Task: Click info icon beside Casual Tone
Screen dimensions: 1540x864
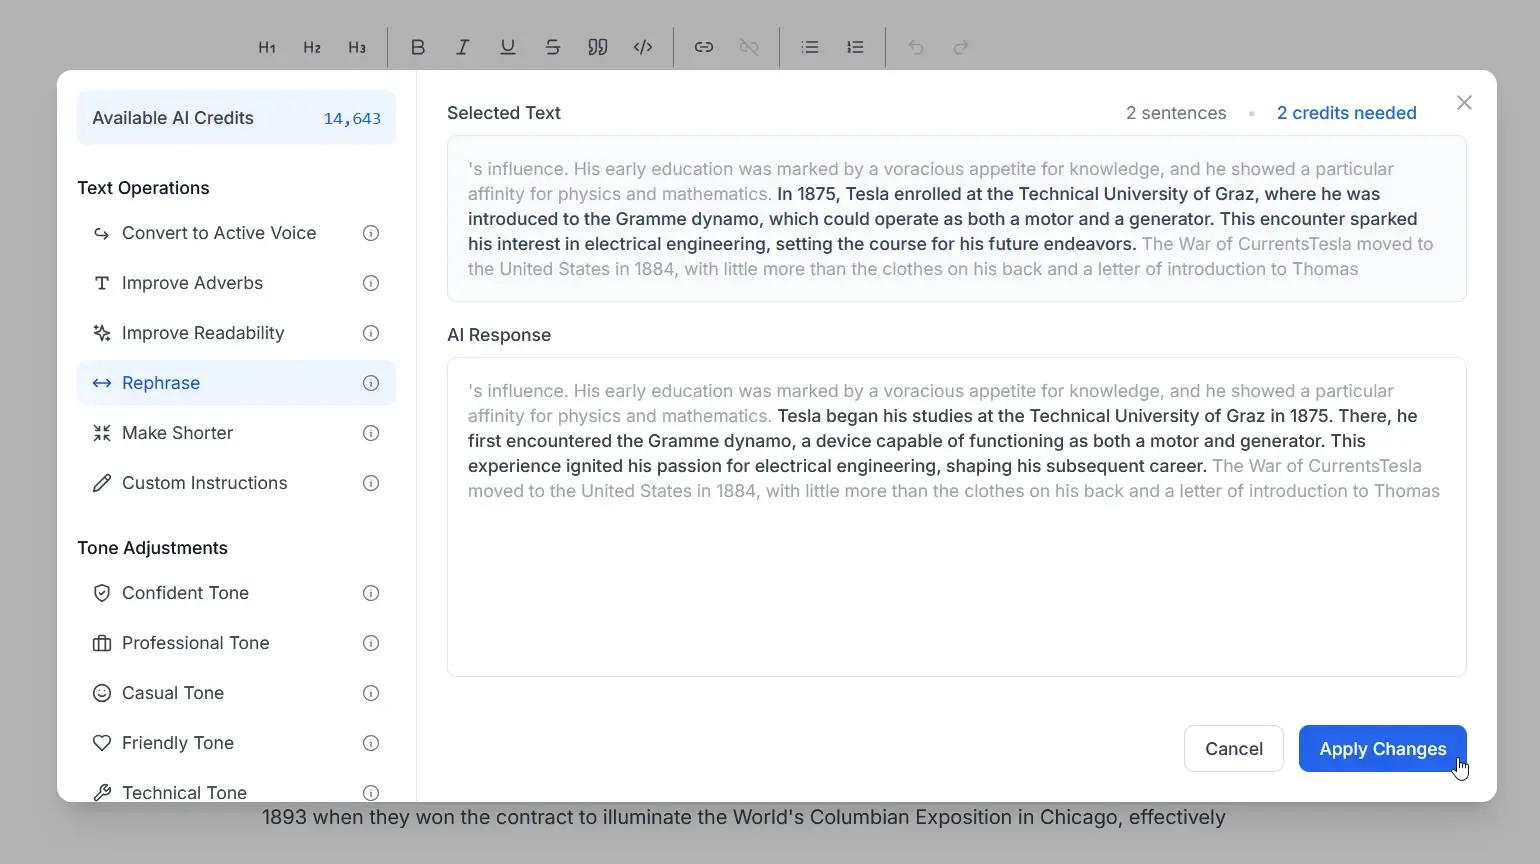Action: click(x=371, y=693)
